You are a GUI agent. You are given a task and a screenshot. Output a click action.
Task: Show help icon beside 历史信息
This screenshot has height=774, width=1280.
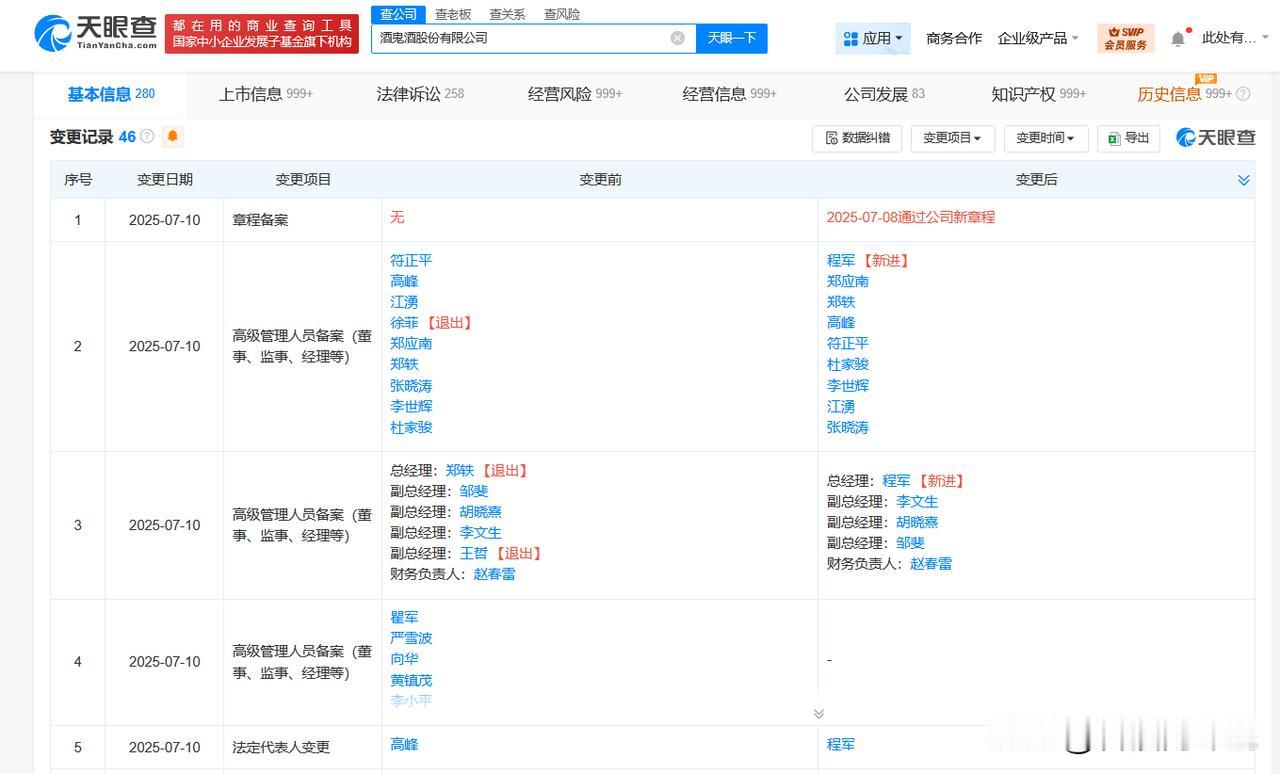(1243, 94)
